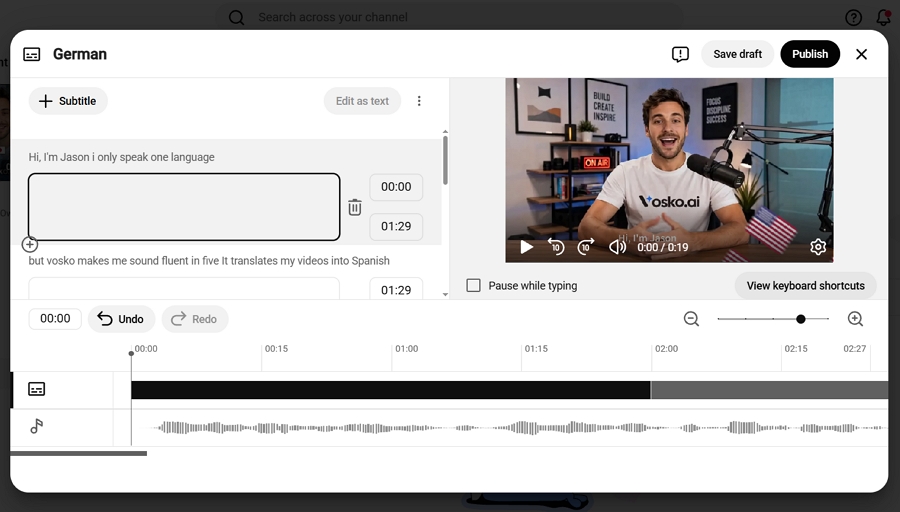Viewport: 900px width, 512px height.
Task: Play the video preview
Action: pyautogui.click(x=526, y=247)
